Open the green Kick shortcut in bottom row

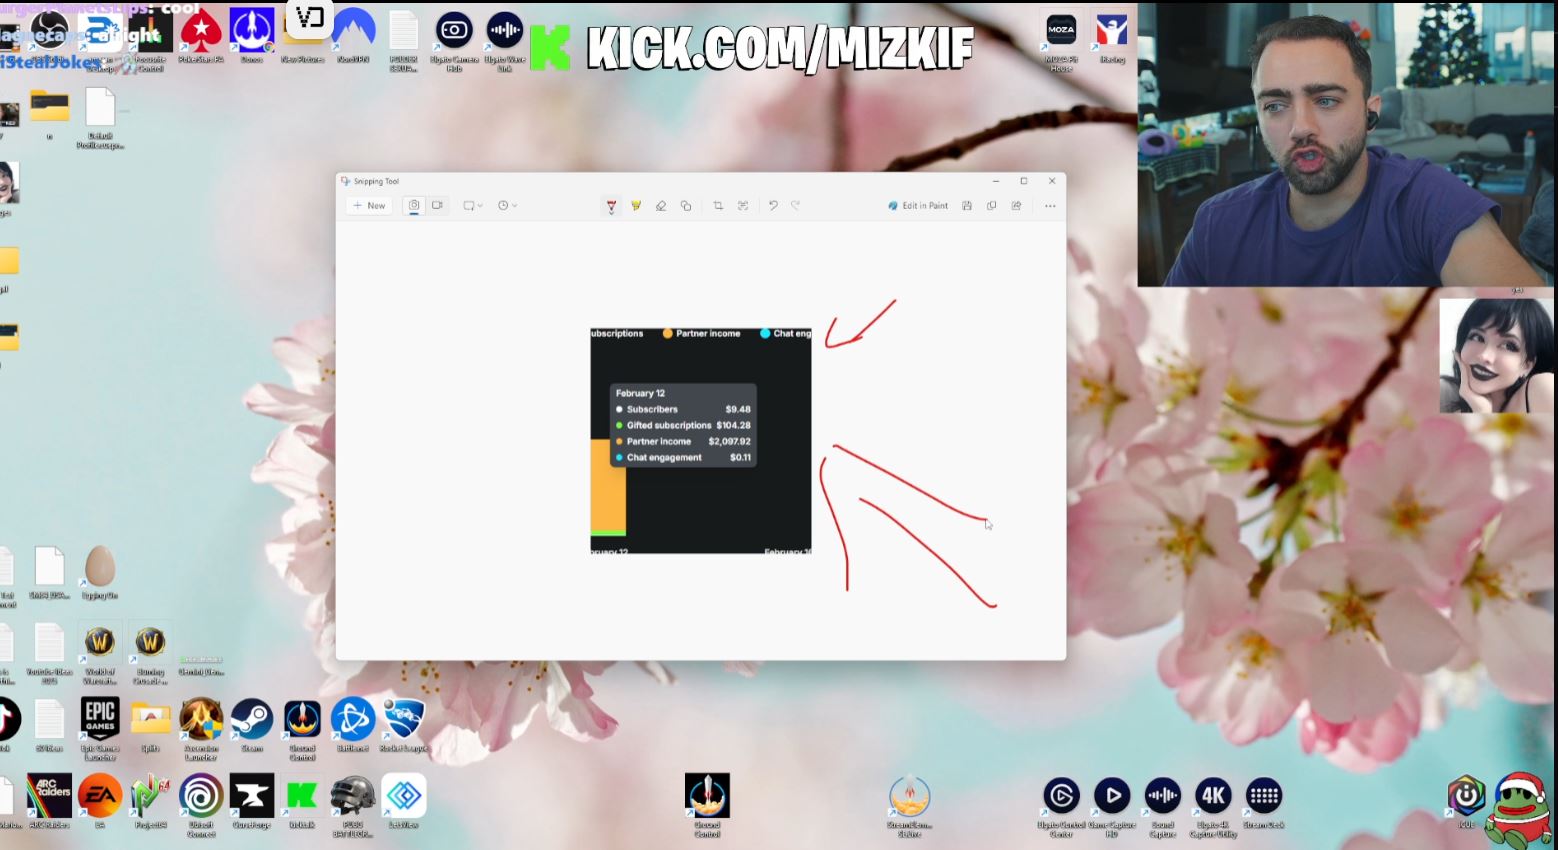pos(302,801)
